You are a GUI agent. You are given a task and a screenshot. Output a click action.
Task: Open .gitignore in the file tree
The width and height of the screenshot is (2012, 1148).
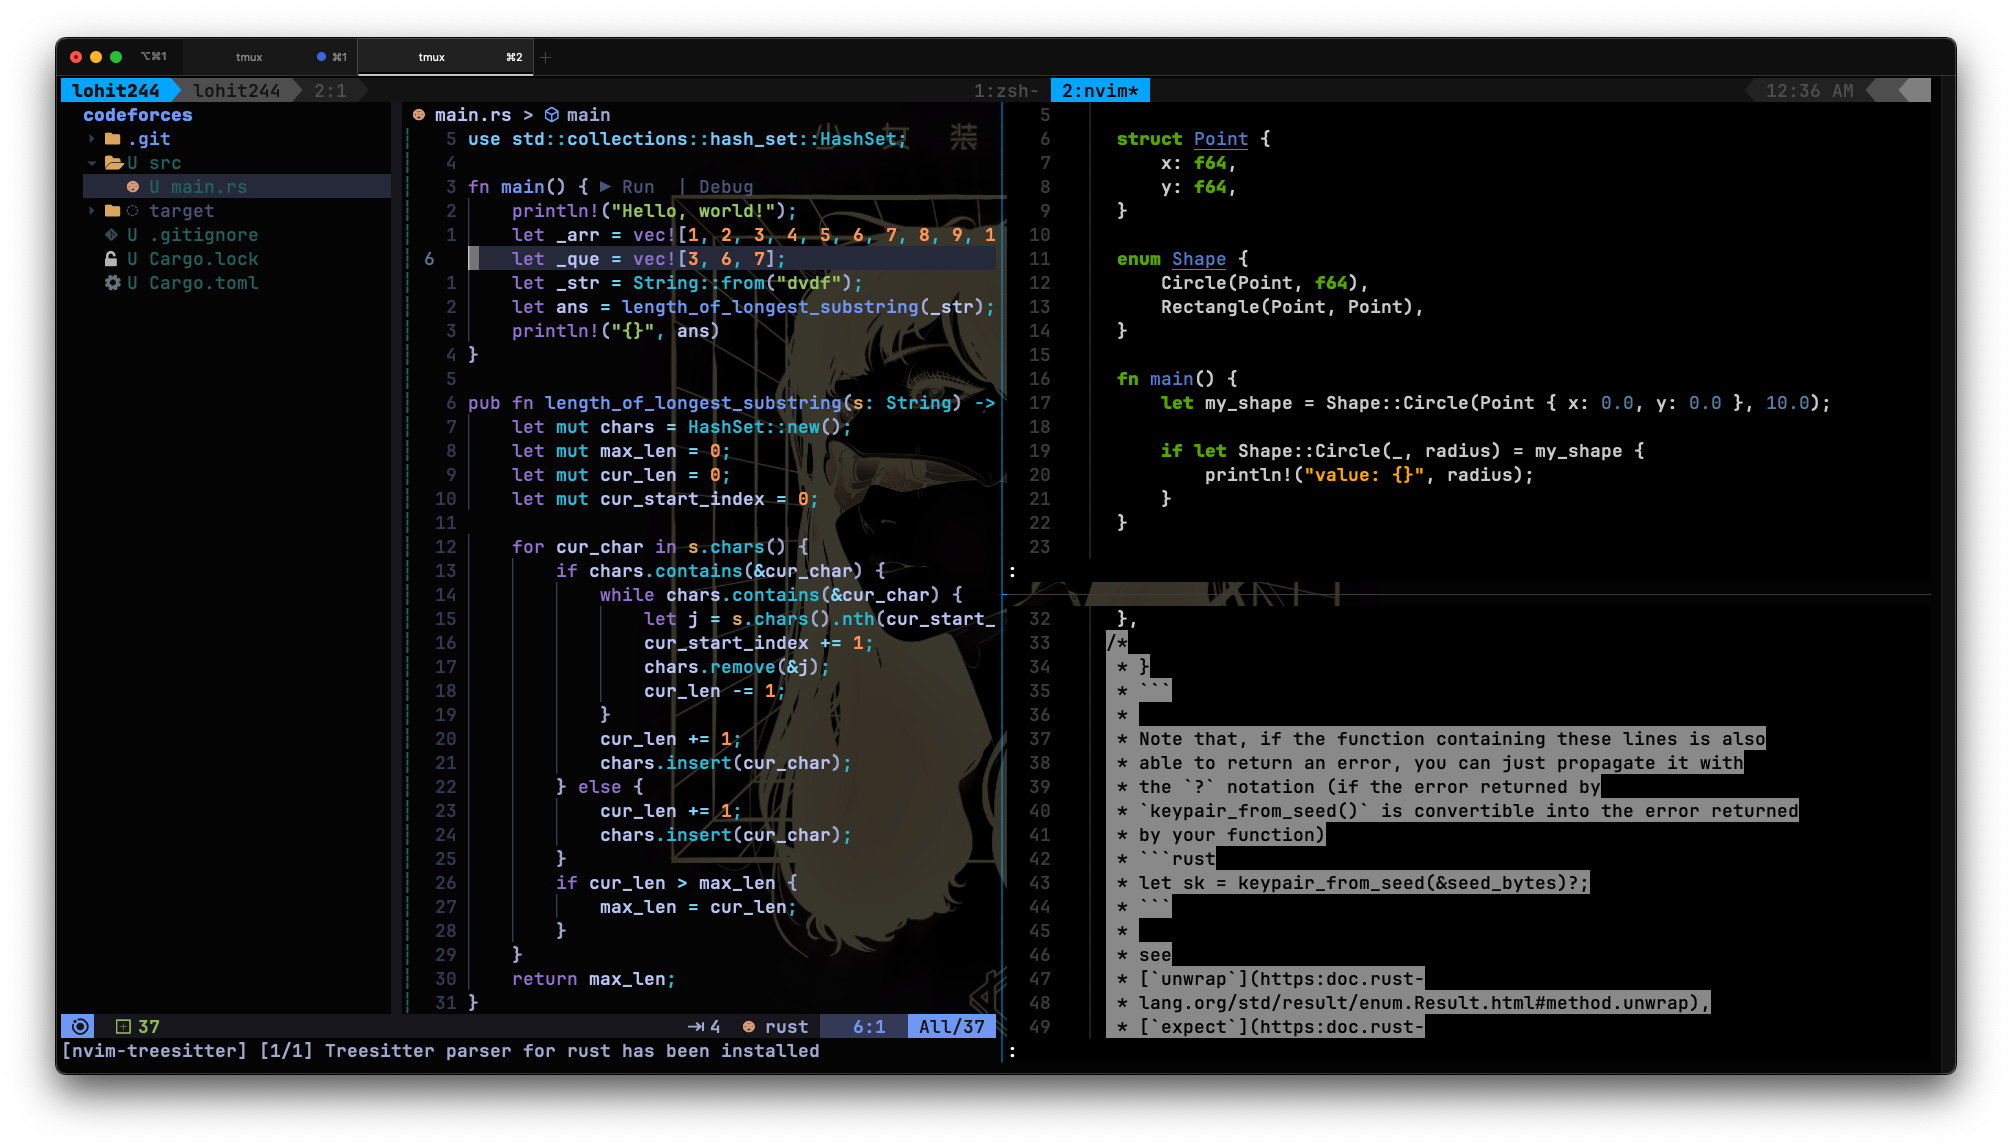[x=204, y=235]
